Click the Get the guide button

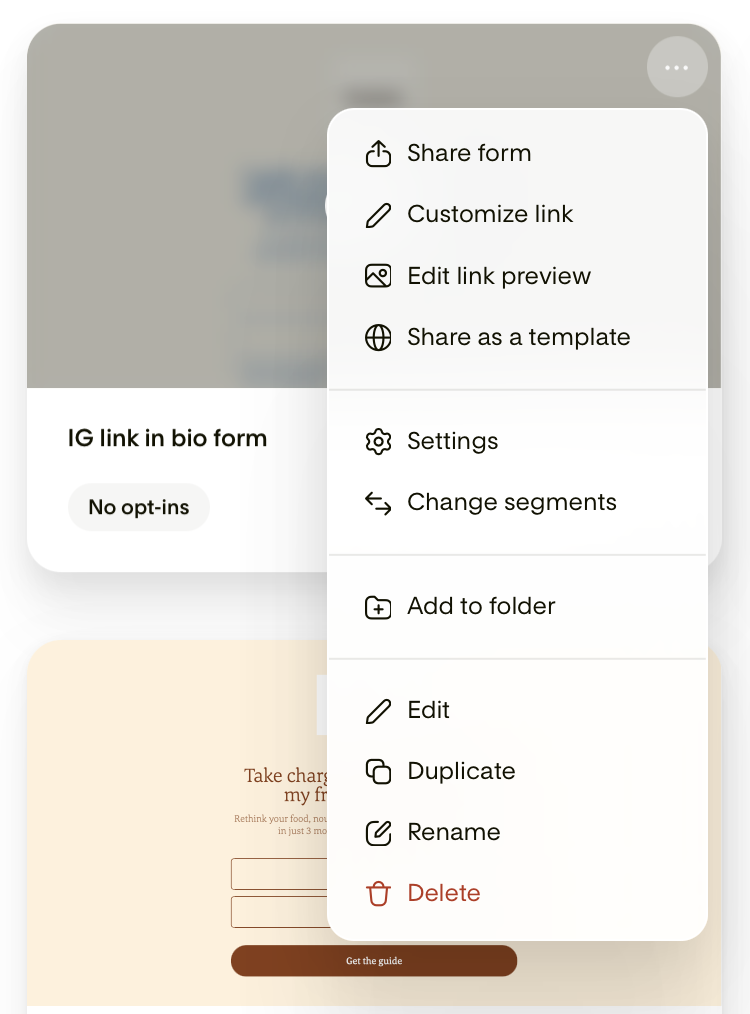click(x=374, y=960)
